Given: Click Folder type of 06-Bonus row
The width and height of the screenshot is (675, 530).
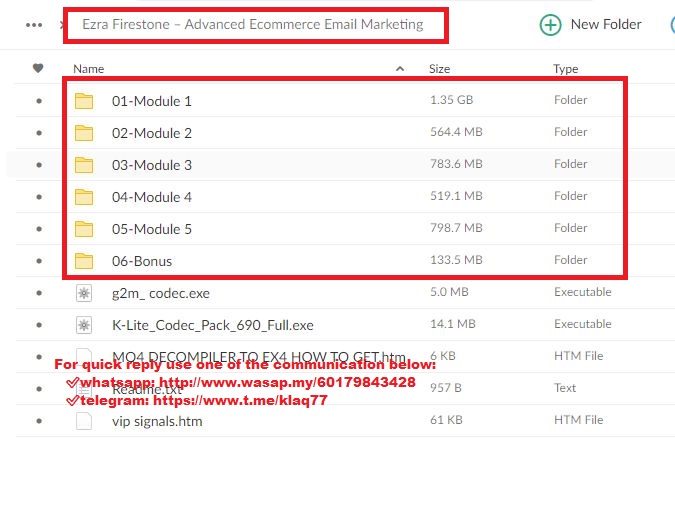Looking at the screenshot, I should click(571, 260).
